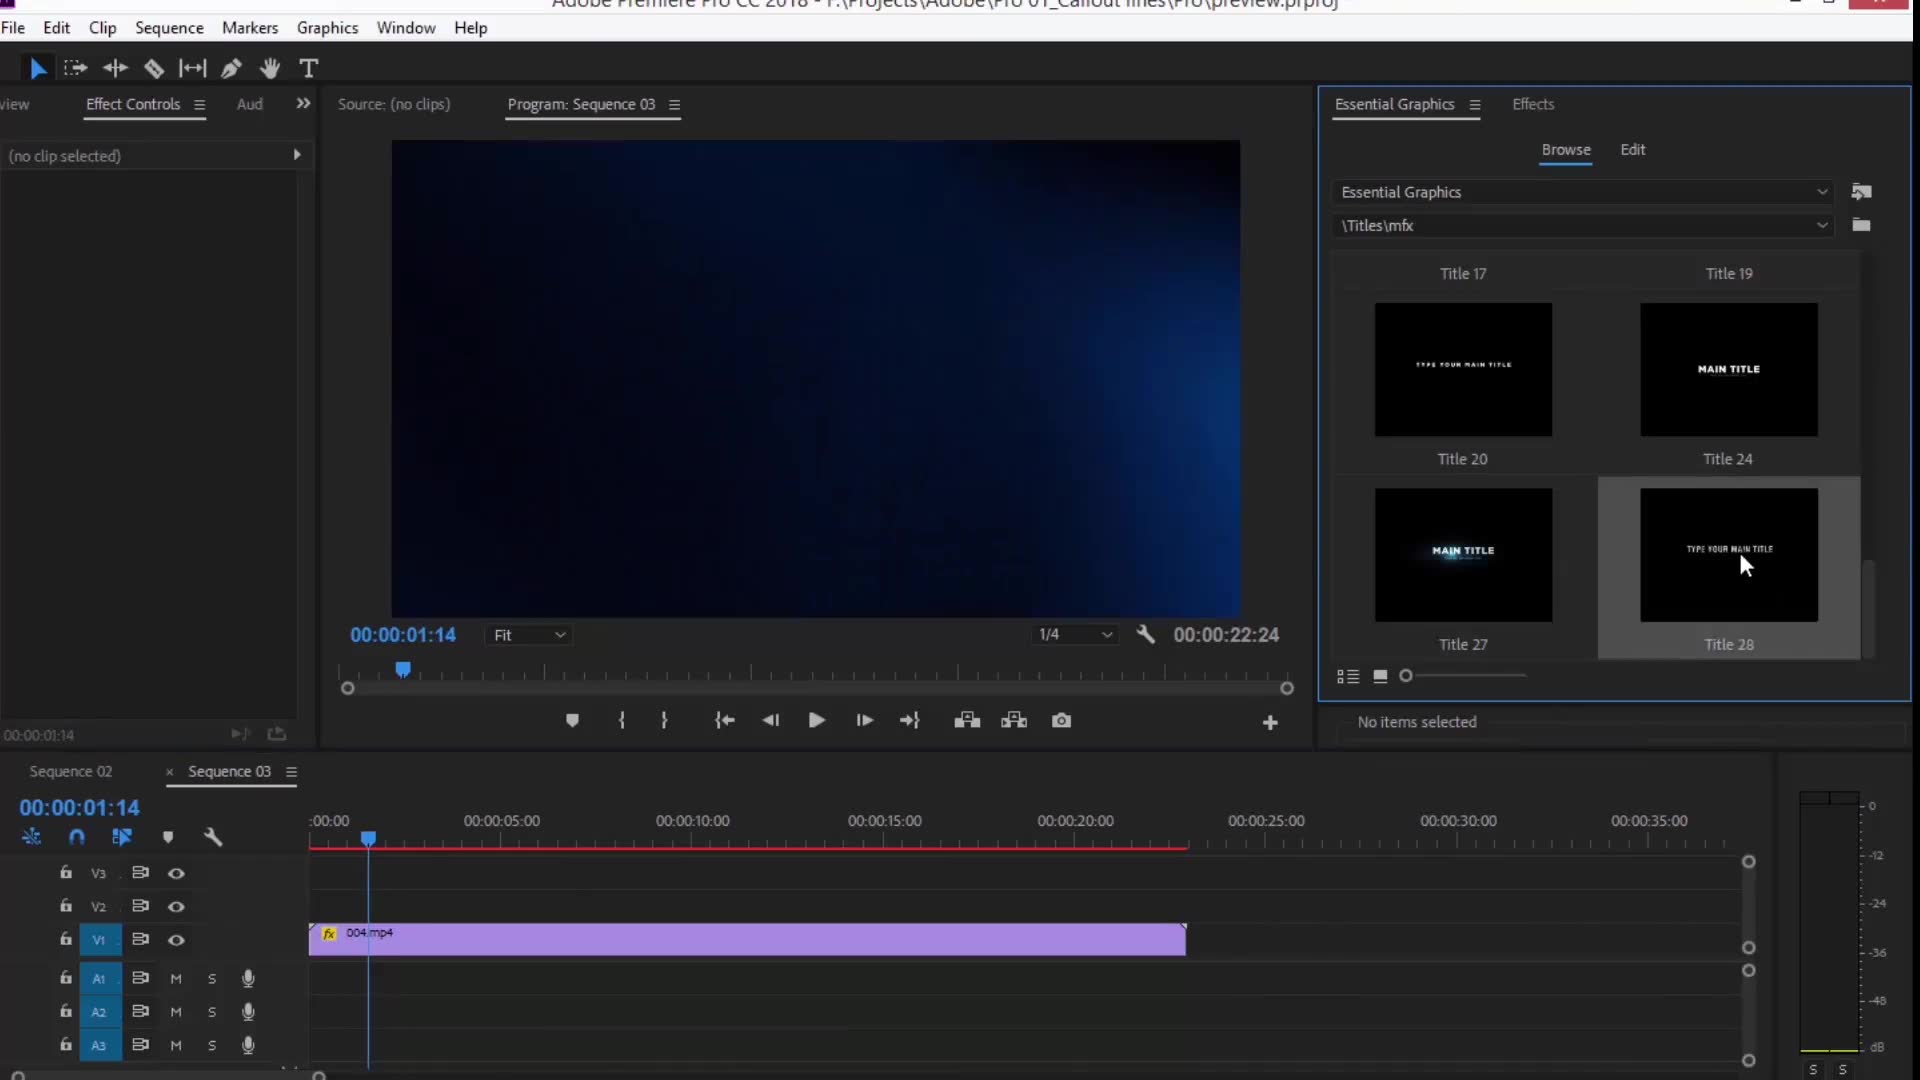This screenshot has width=1920, height=1080.
Task: Expand the no clip selected arrow
Action: [x=296, y=154]
